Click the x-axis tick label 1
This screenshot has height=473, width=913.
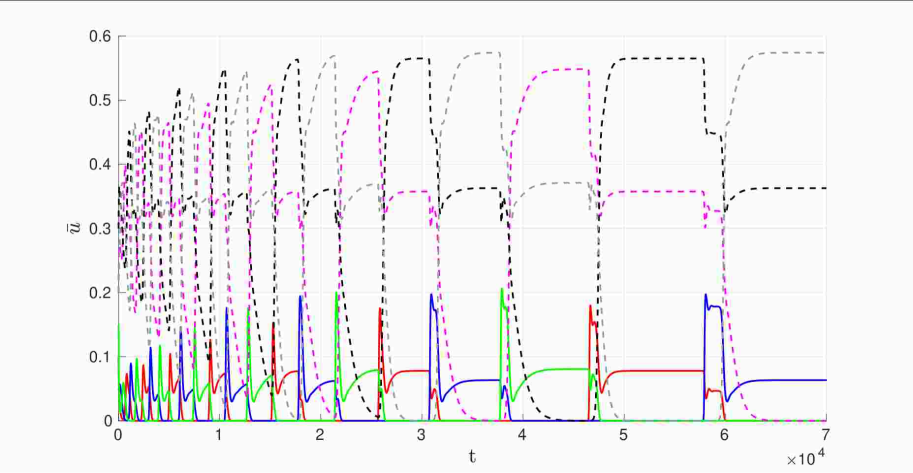(x=219, y=435)
